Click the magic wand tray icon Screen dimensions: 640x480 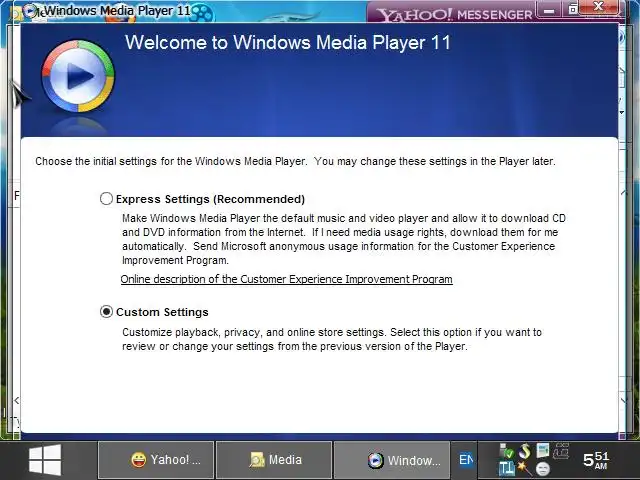click(524, 468)
